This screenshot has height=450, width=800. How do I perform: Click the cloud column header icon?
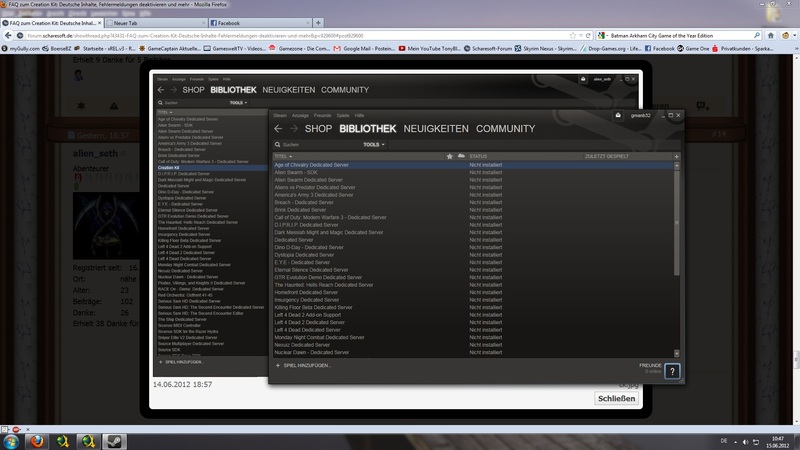click(x=460, y=157)
